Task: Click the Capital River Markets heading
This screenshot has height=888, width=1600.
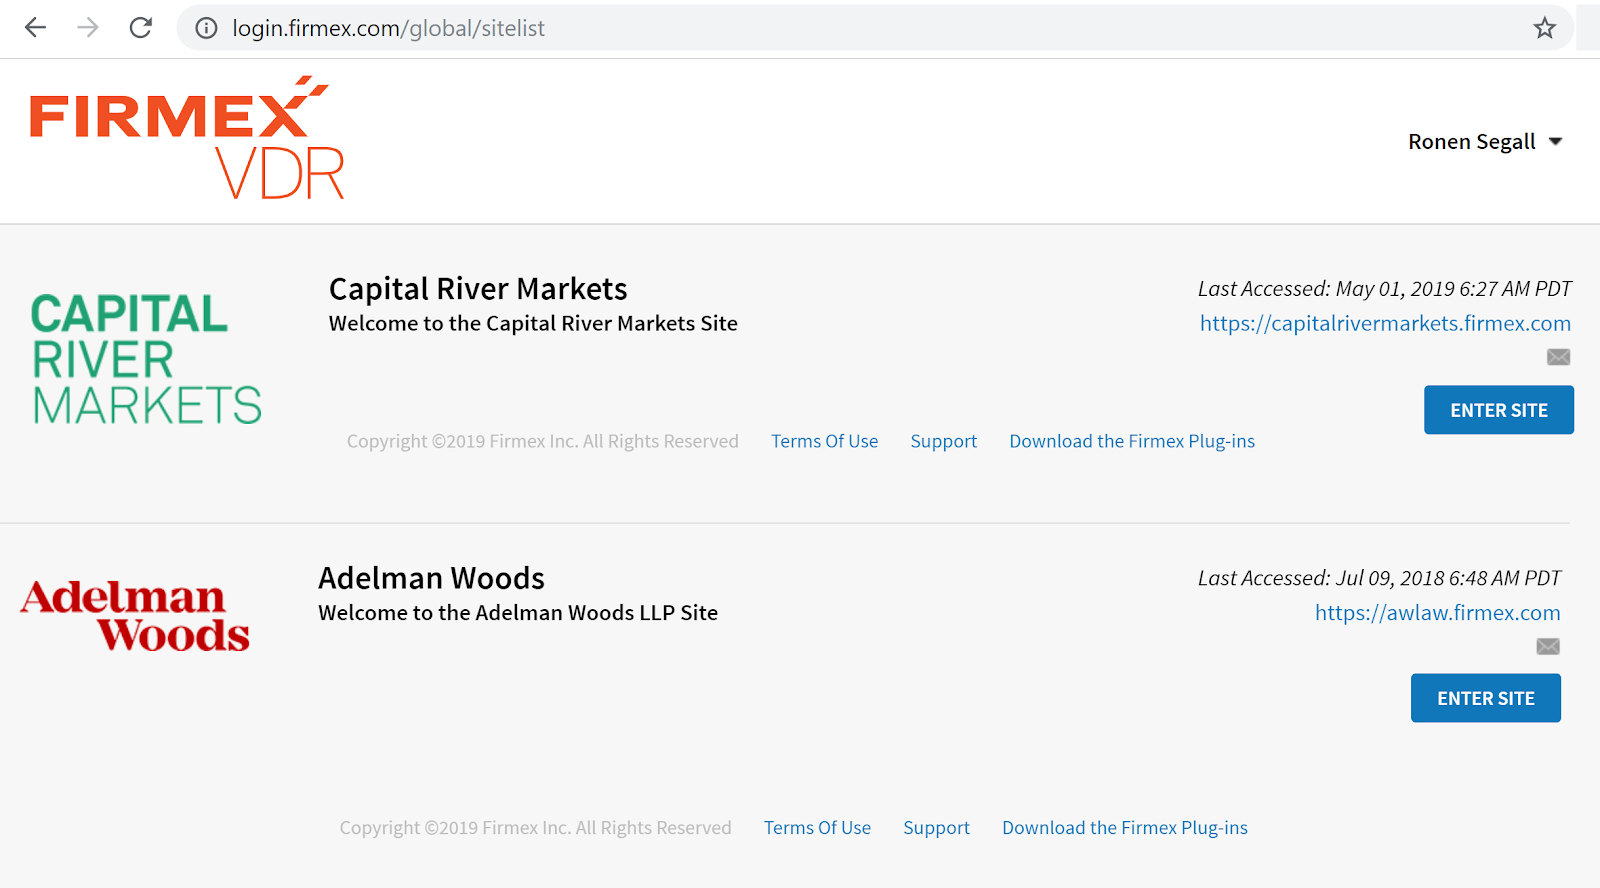Action: click(478, 289)
